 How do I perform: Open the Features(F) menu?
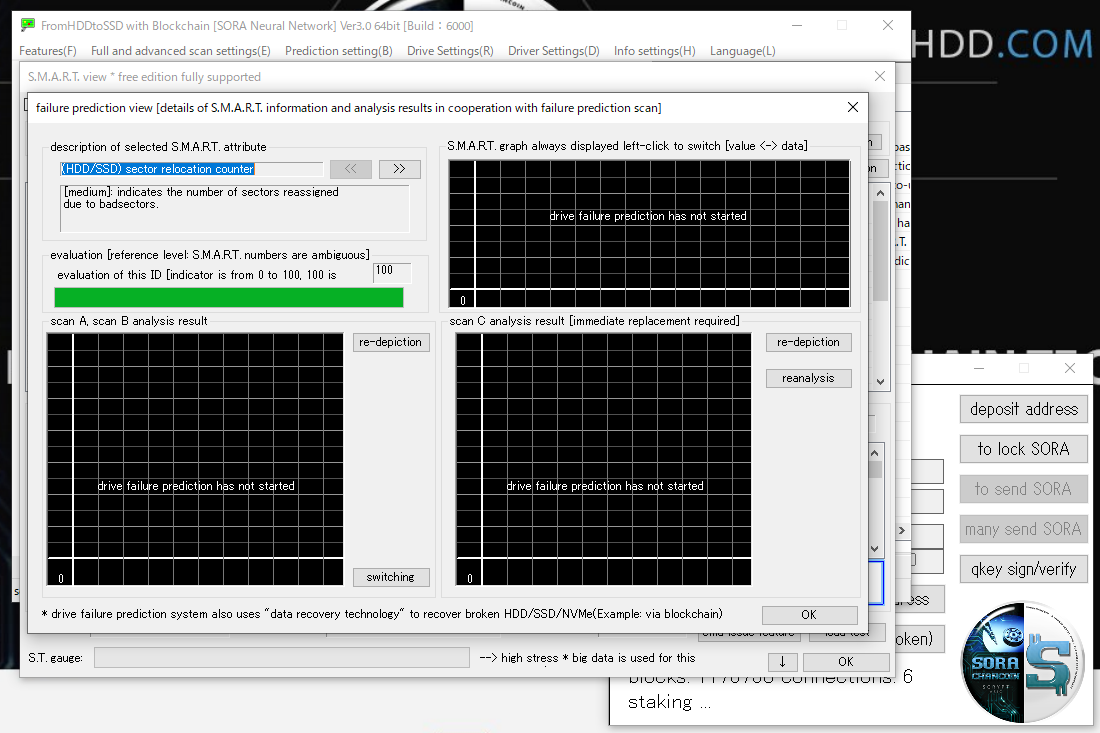pyautogui.click(x=48, y=51)
